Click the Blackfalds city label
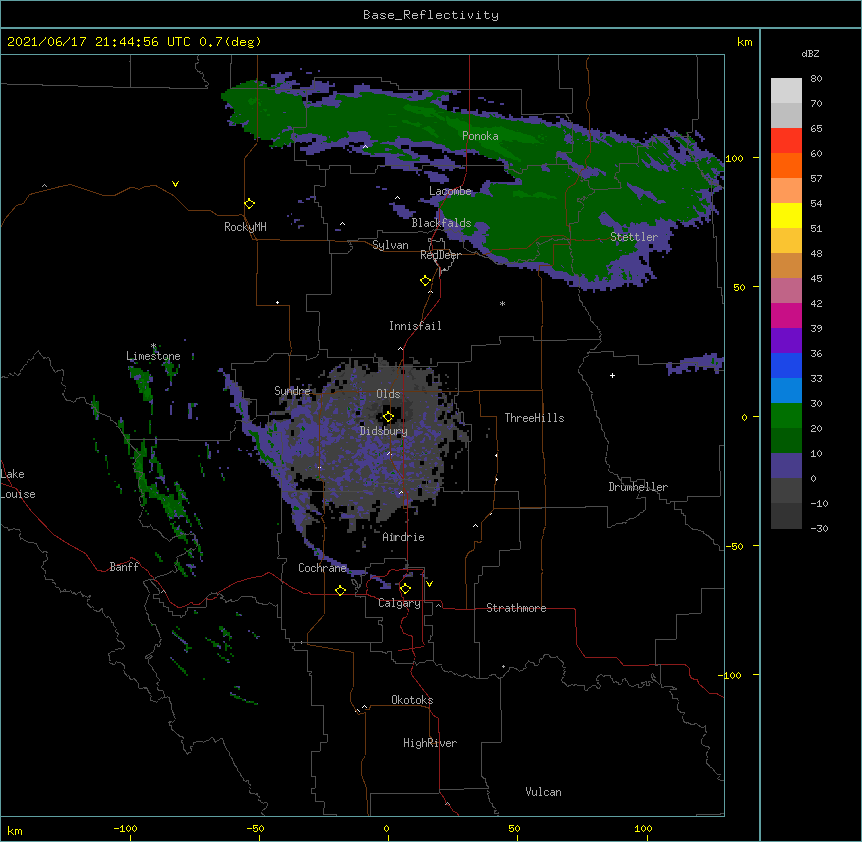 441,223
